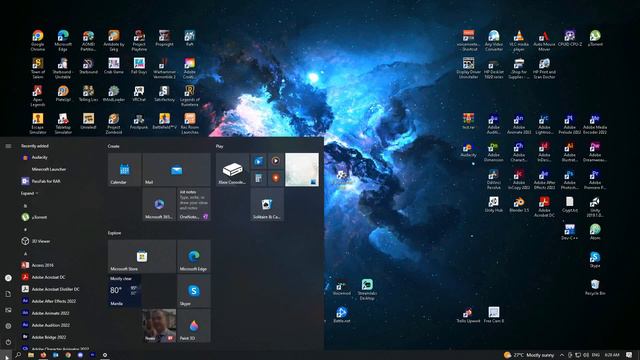Open the Microsoft Store tile
The image size is (640, 360).
[142, 256]
